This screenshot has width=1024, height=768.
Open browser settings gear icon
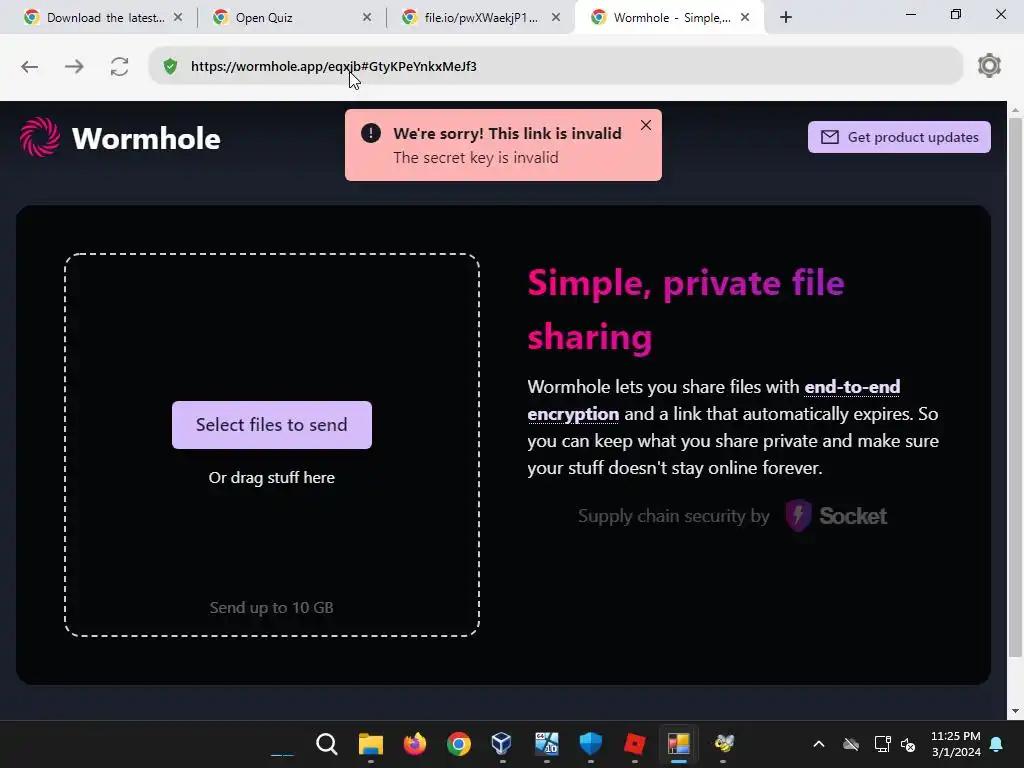[x=989, y=66]
